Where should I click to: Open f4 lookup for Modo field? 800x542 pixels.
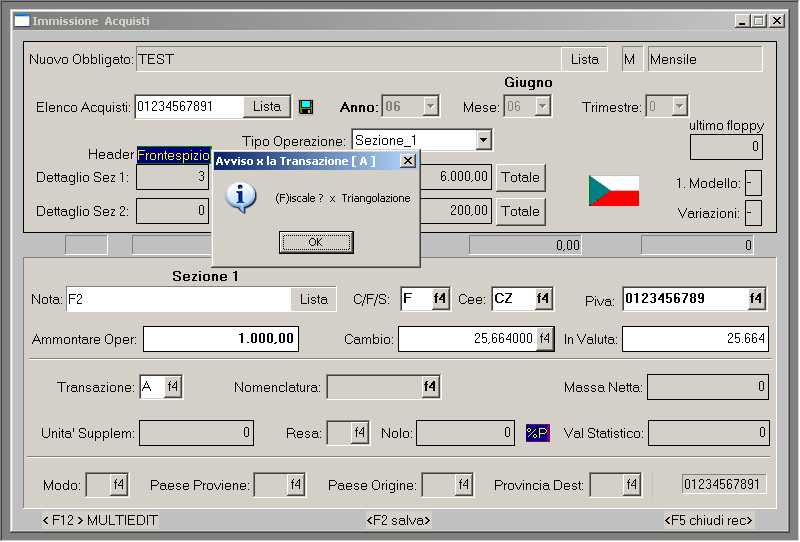tap(119, 484)
